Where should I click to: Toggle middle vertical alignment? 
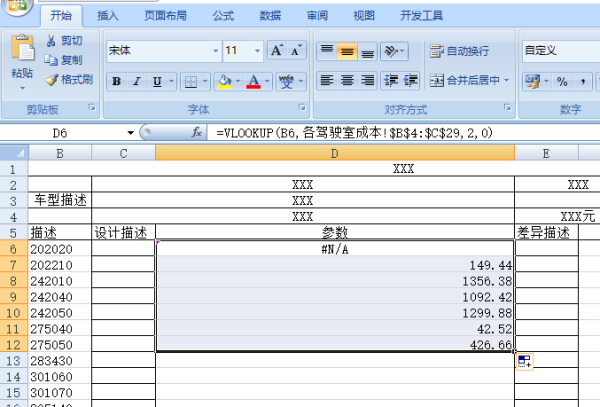pyautogui.click(x=347, y=51)
